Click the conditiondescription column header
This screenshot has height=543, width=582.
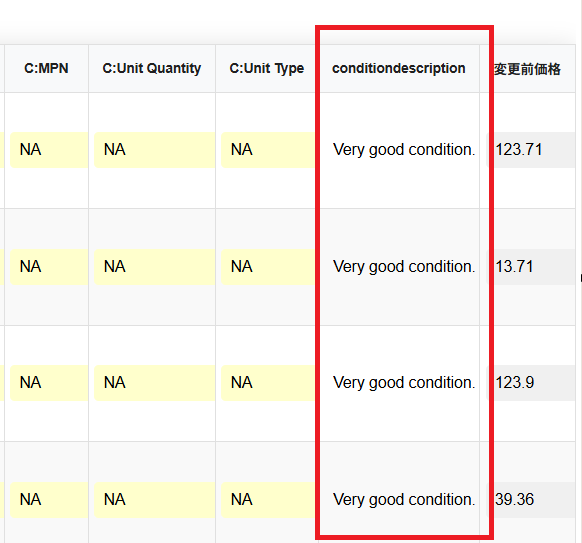coord(399,68)
